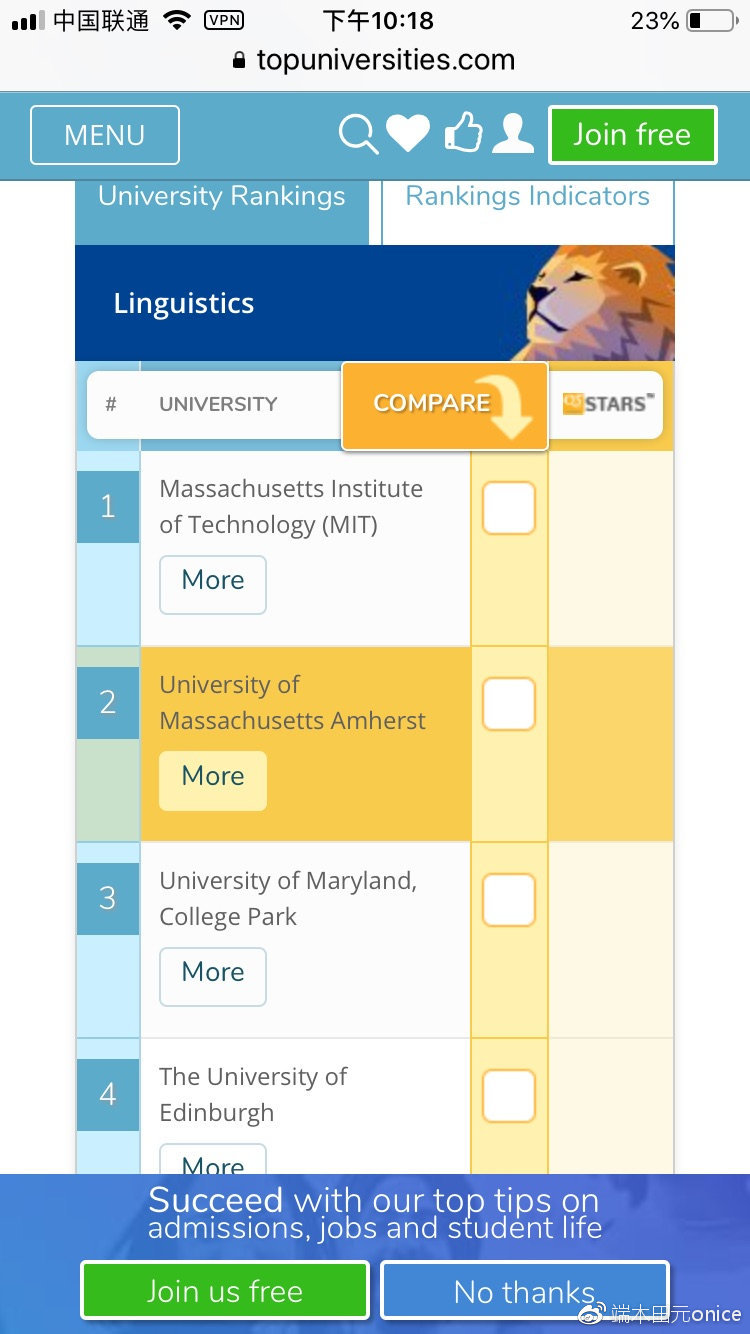The image size is (750, 1334).
Task: Check compare box for University of Edinburgh
Action: 509,1096
